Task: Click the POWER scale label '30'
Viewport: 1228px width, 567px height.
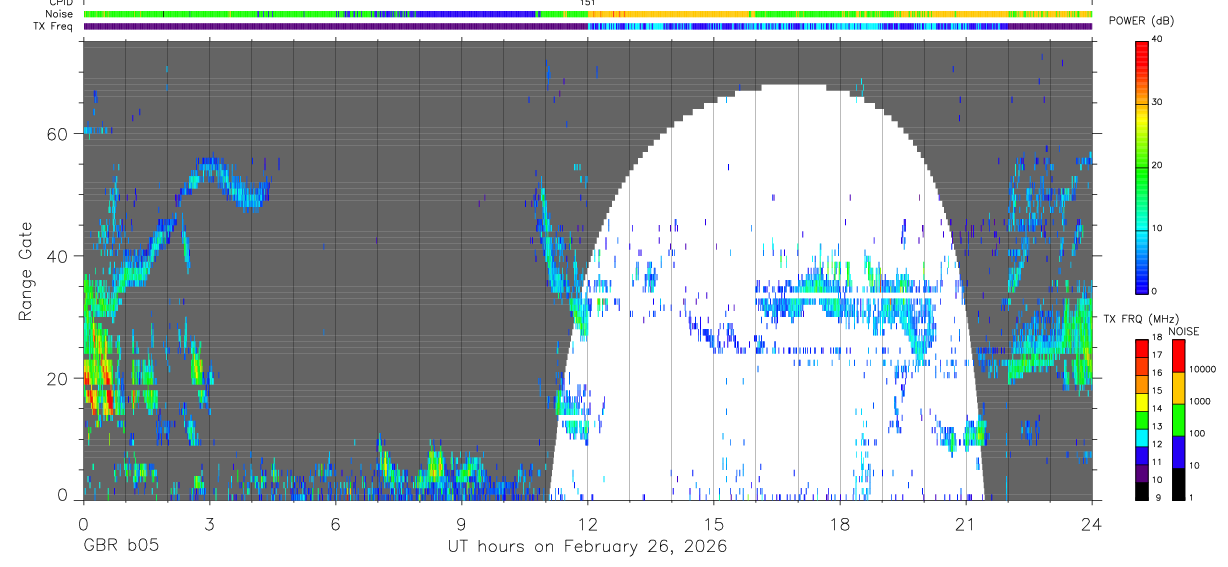Action: (x=1158, y=103)
